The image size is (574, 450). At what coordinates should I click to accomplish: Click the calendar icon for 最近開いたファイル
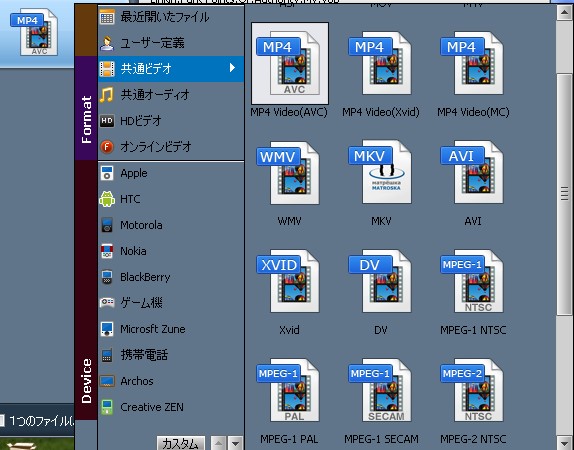[x=107, y=17]
